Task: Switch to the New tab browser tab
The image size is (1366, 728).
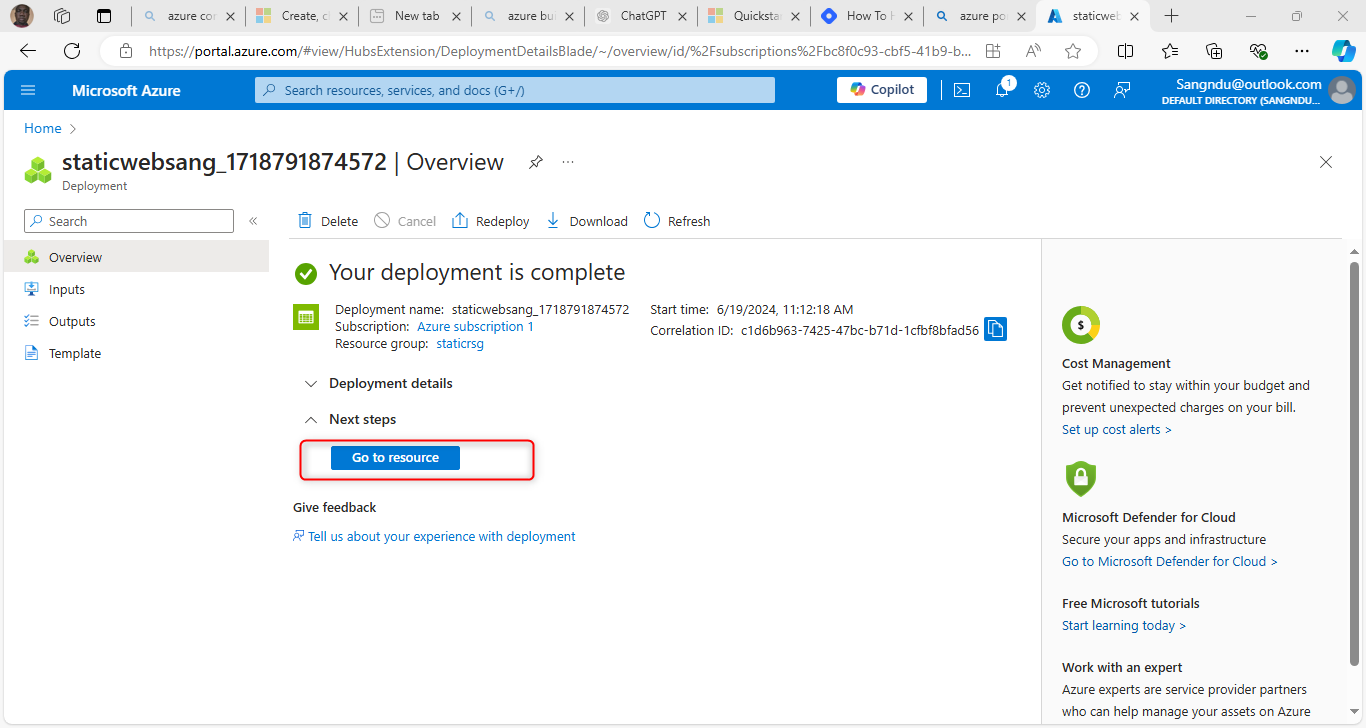Action: point(416,16)
